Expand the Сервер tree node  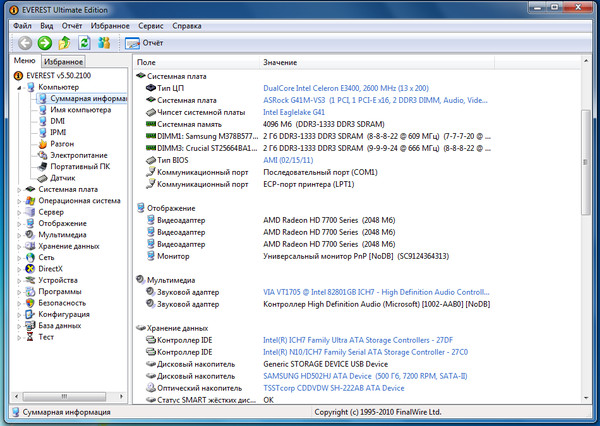pyautogui.click(x=19, y=212)
